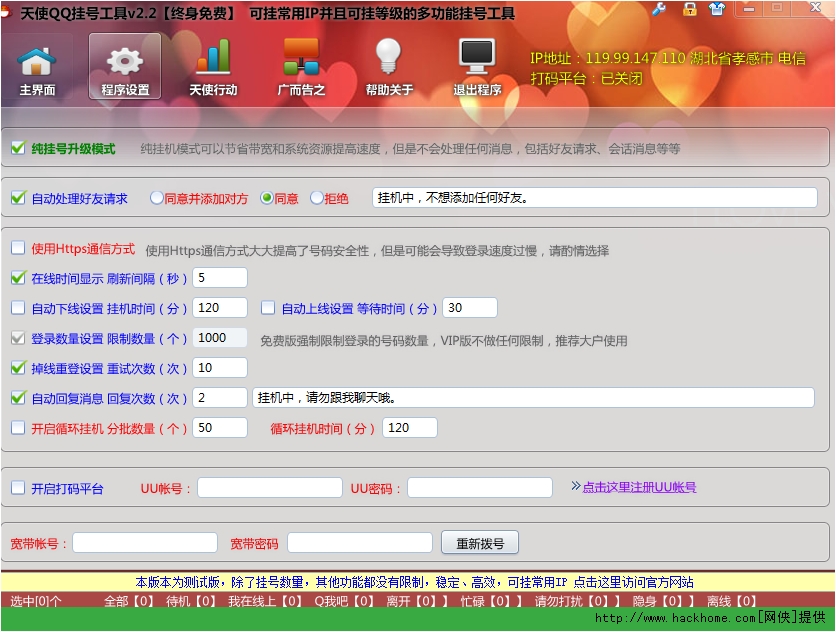Click the UU帐号 input field

(x=270, y=487)
